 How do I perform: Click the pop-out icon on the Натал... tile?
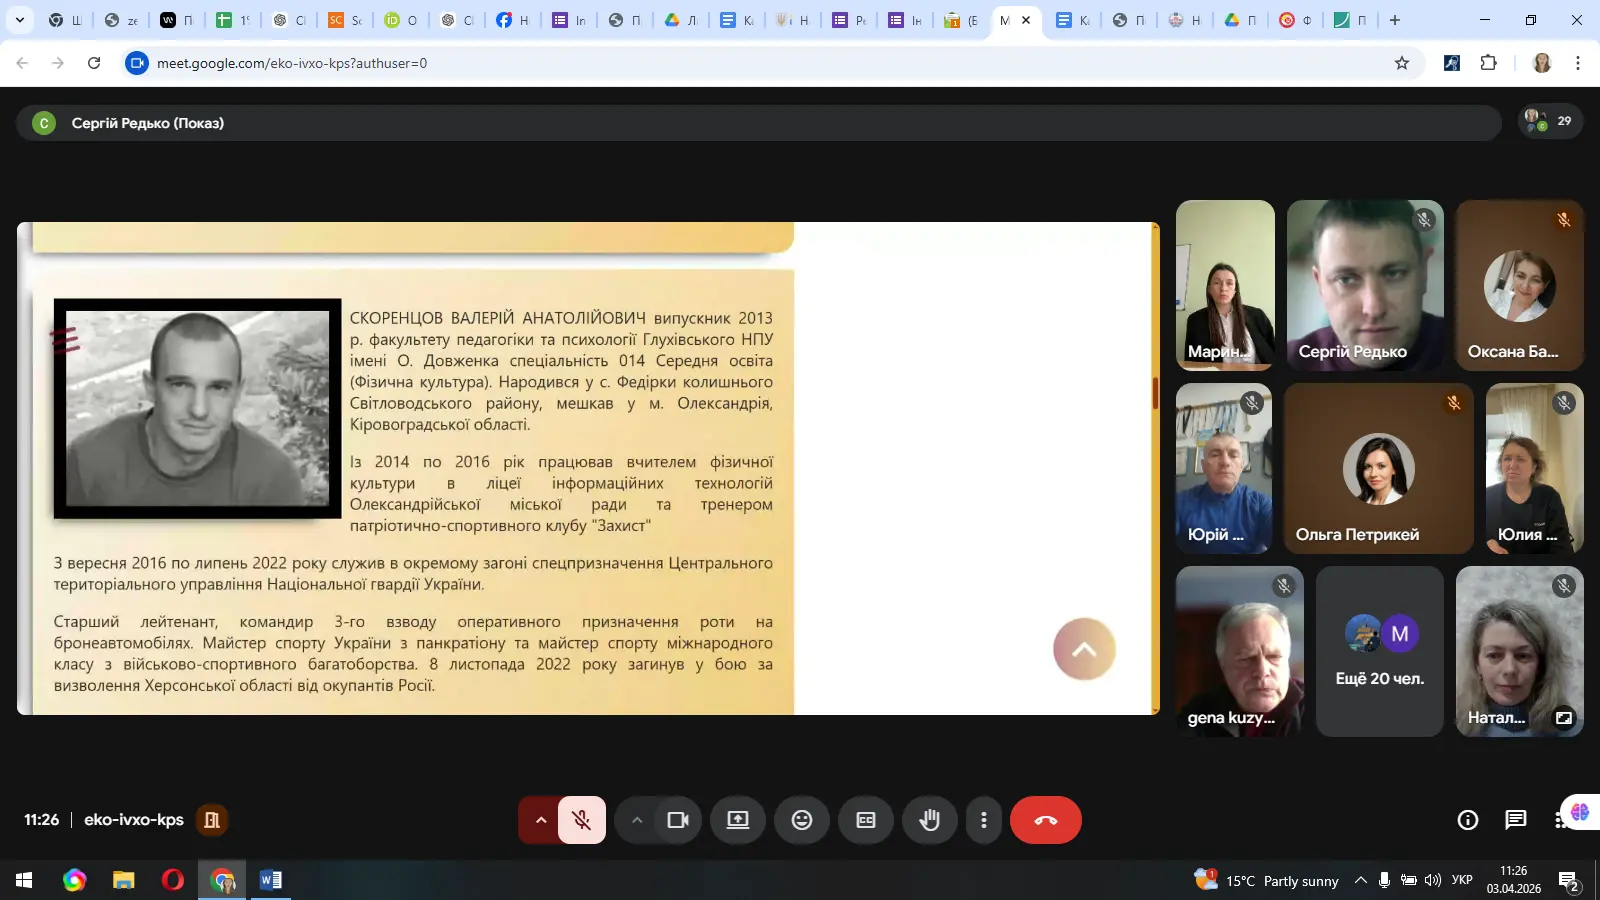pos(1564,717)
